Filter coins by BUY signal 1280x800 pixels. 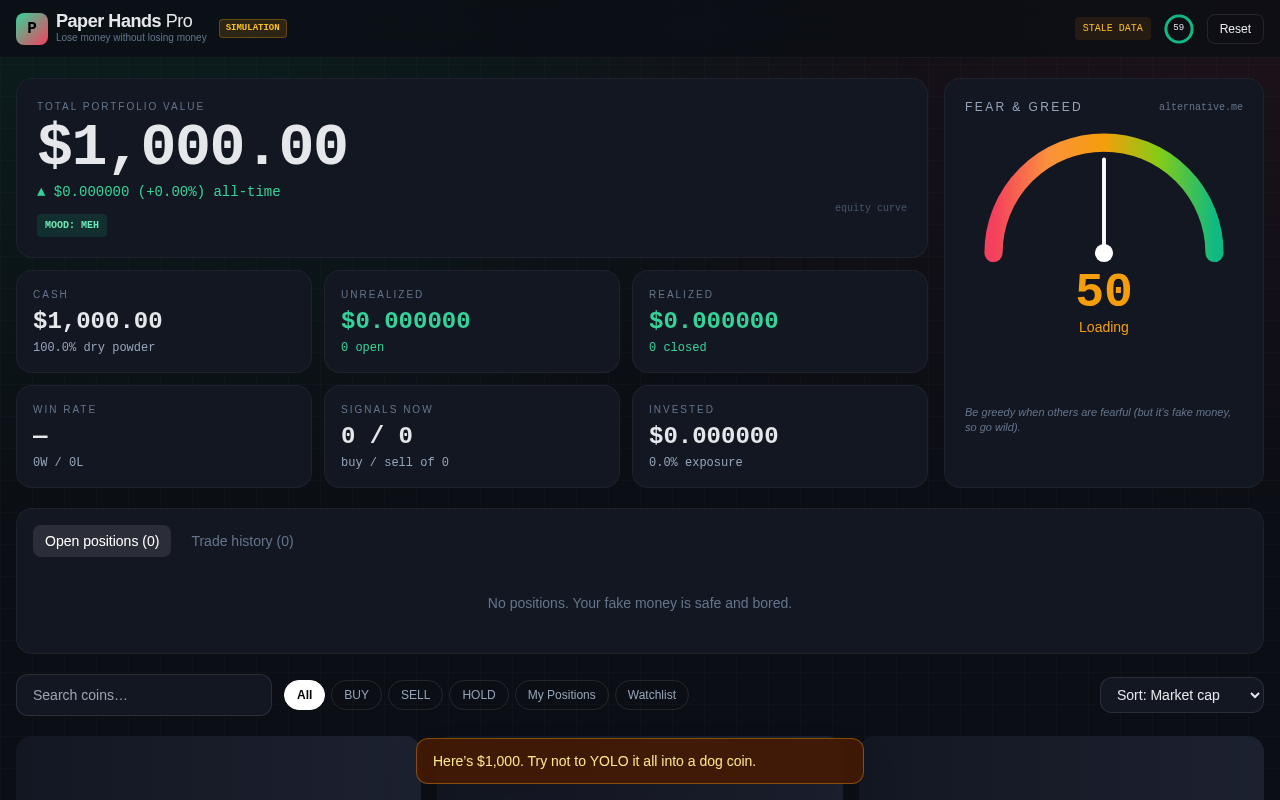click(x=356, y=695)
